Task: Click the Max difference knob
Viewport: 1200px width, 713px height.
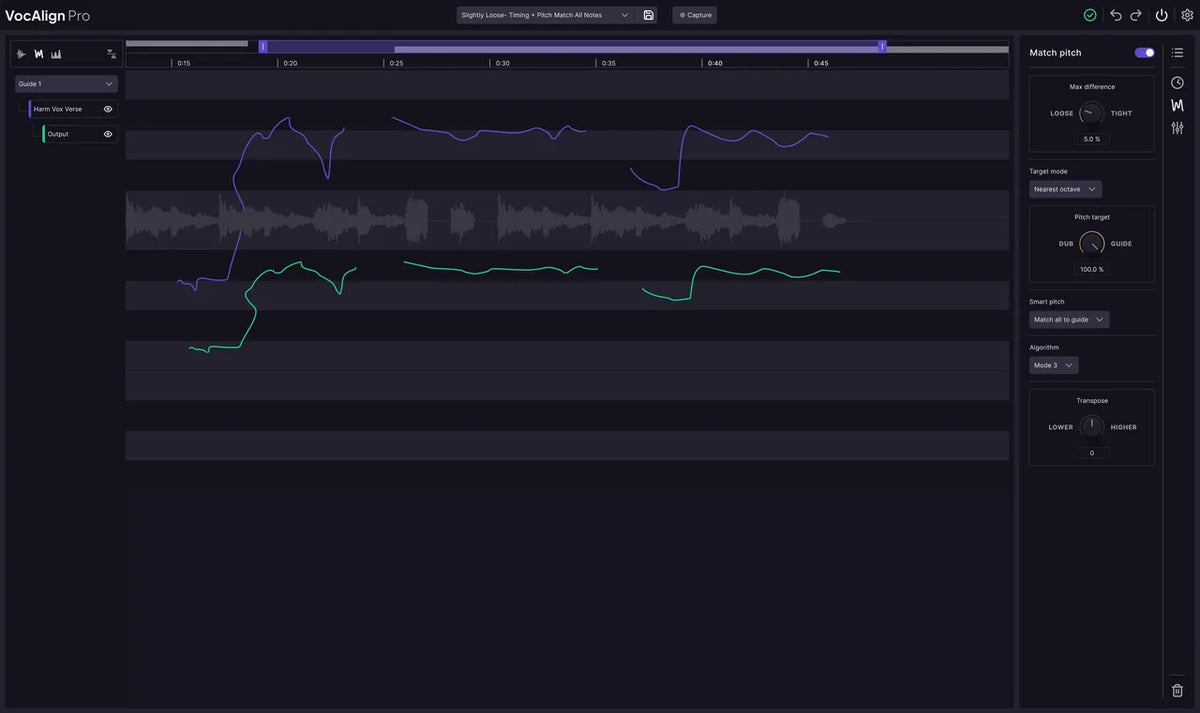Action: point(1092,113)
